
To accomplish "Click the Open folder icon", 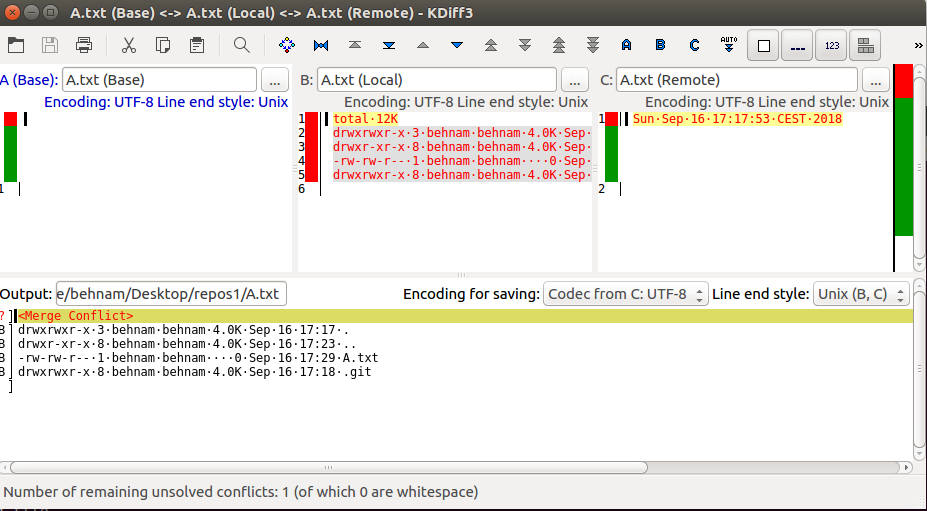I will pyautogui.click(x=16, y=45).
